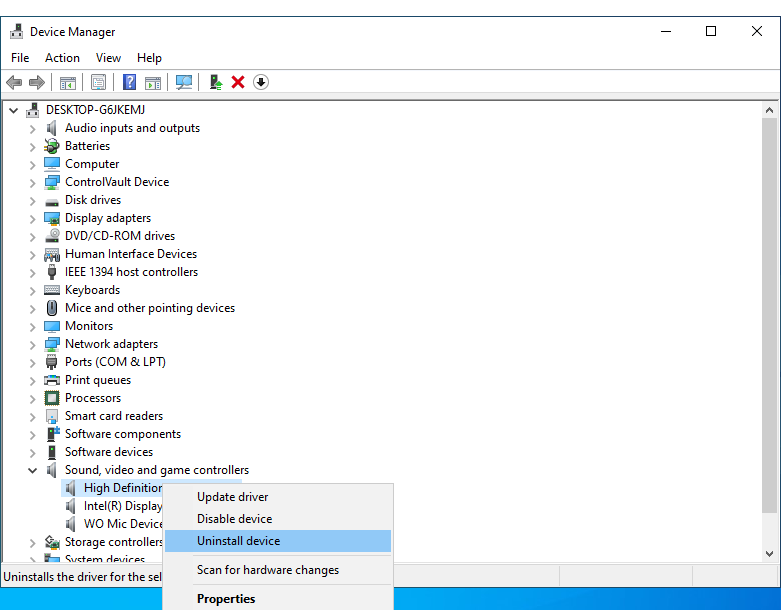Click the red X uninstall device toolbar icon

coord(238,82)
